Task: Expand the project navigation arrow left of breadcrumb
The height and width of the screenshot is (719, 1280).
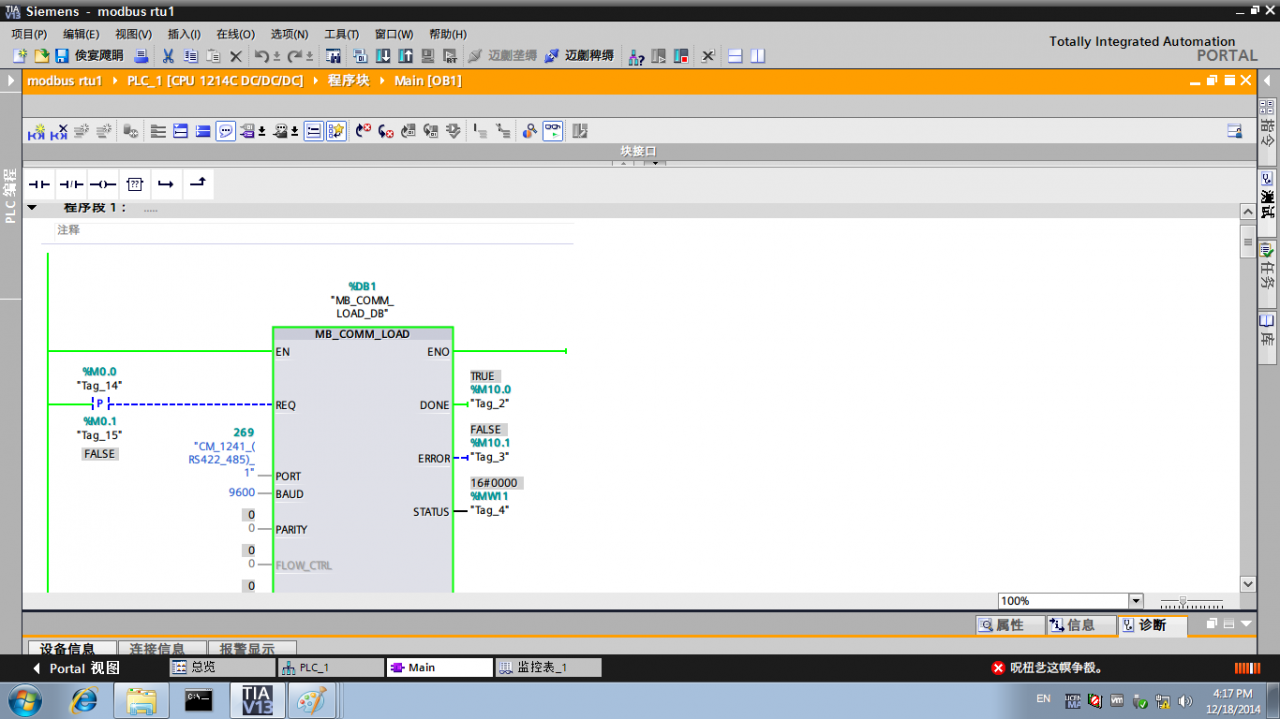Action: coord(11,80)
